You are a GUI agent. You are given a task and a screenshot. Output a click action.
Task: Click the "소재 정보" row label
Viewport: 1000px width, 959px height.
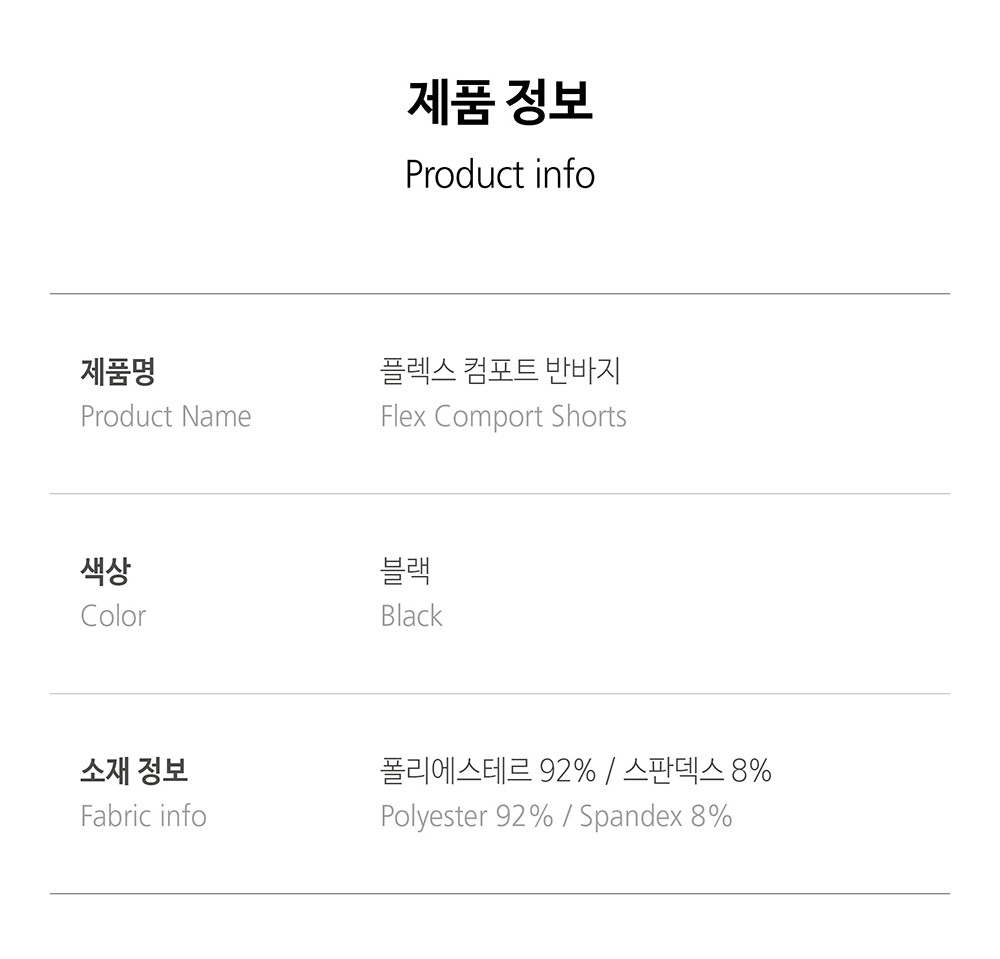click(x=133, y=772)
